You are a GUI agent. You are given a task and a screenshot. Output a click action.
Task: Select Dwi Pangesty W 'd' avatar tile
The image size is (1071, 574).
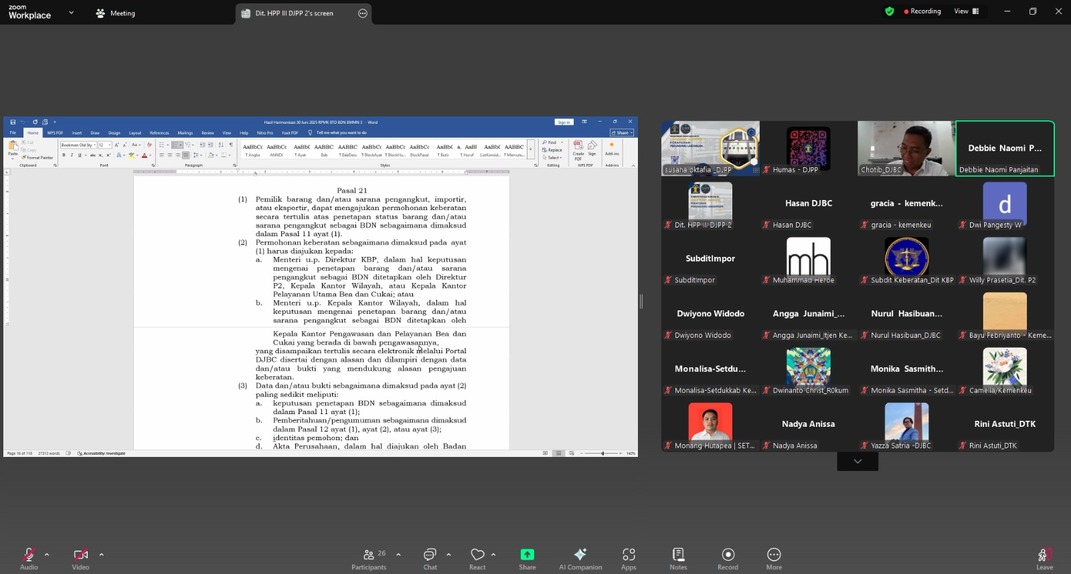tap(1005, 204)
